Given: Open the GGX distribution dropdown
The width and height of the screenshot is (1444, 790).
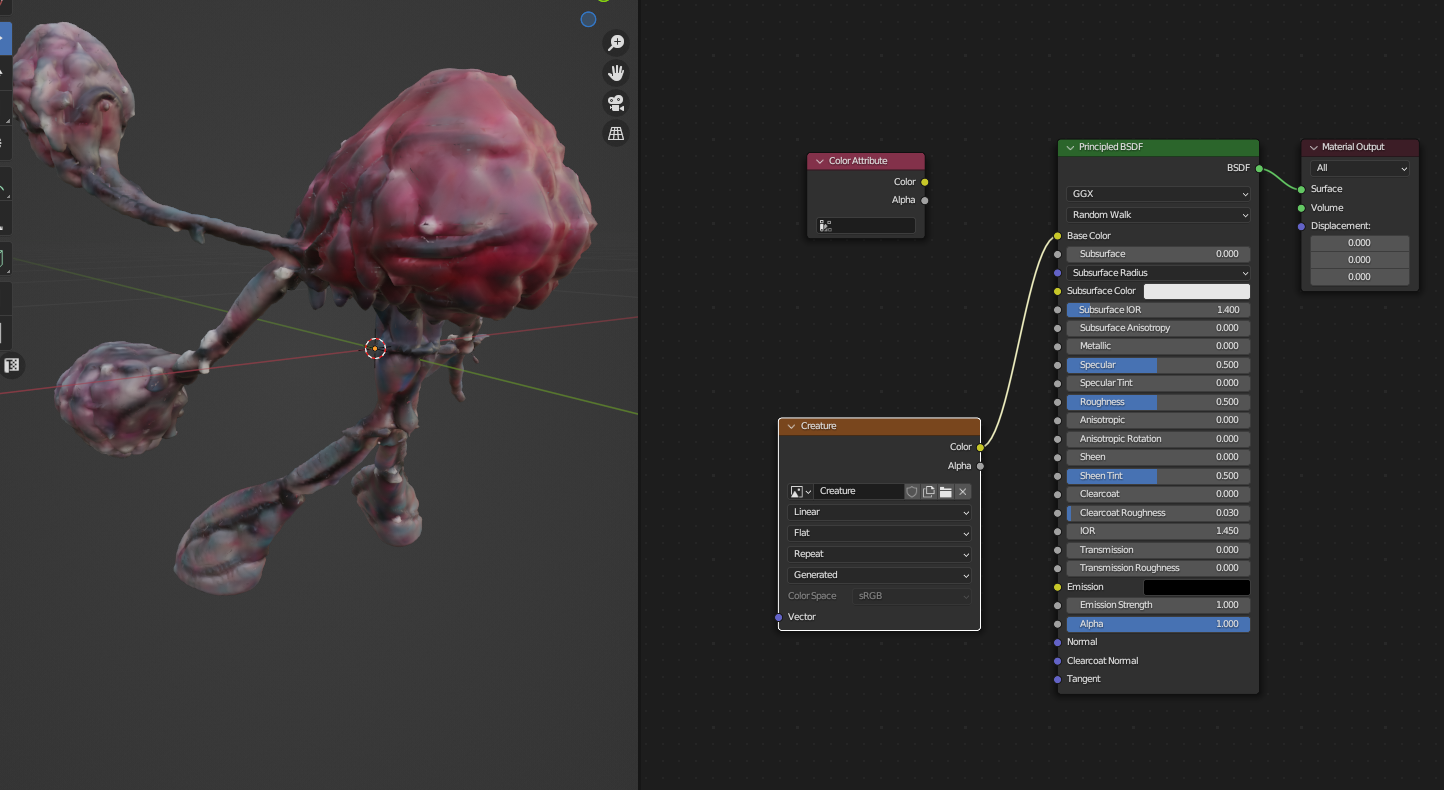Looking at the screenshot, I should click(1158, 194).
